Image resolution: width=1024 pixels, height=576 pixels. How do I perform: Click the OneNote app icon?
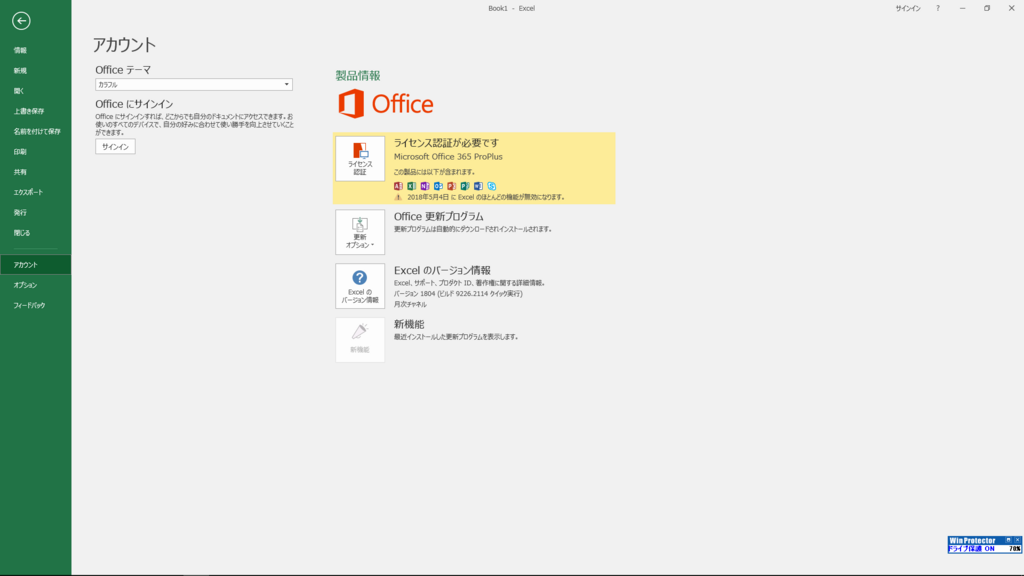[x=425, y=186]
